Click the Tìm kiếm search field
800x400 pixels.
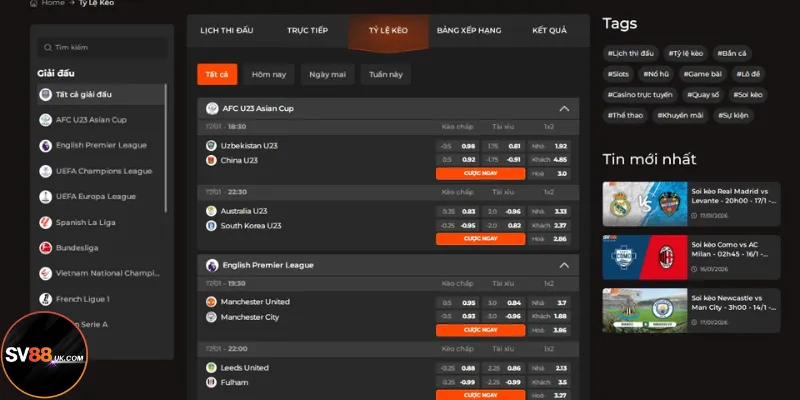coord(105,47)
